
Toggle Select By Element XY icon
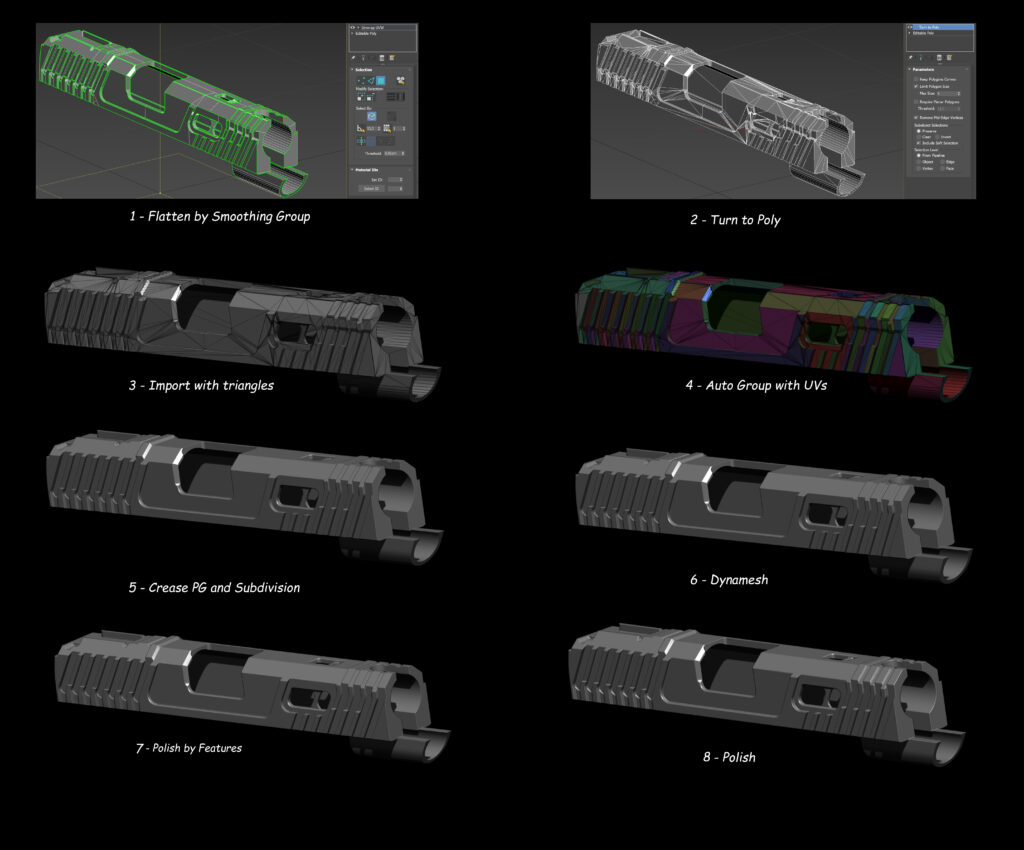coord(400,80)
